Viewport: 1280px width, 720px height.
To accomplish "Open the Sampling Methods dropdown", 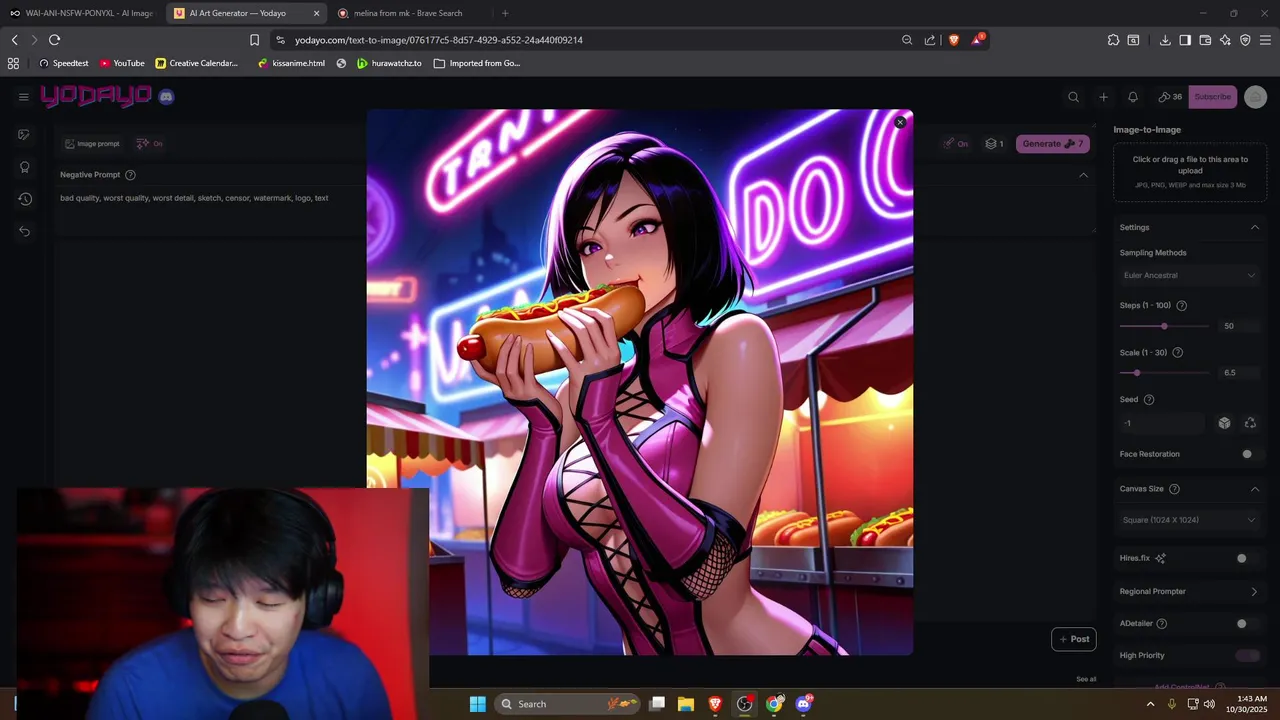I will coord(1188,275).
